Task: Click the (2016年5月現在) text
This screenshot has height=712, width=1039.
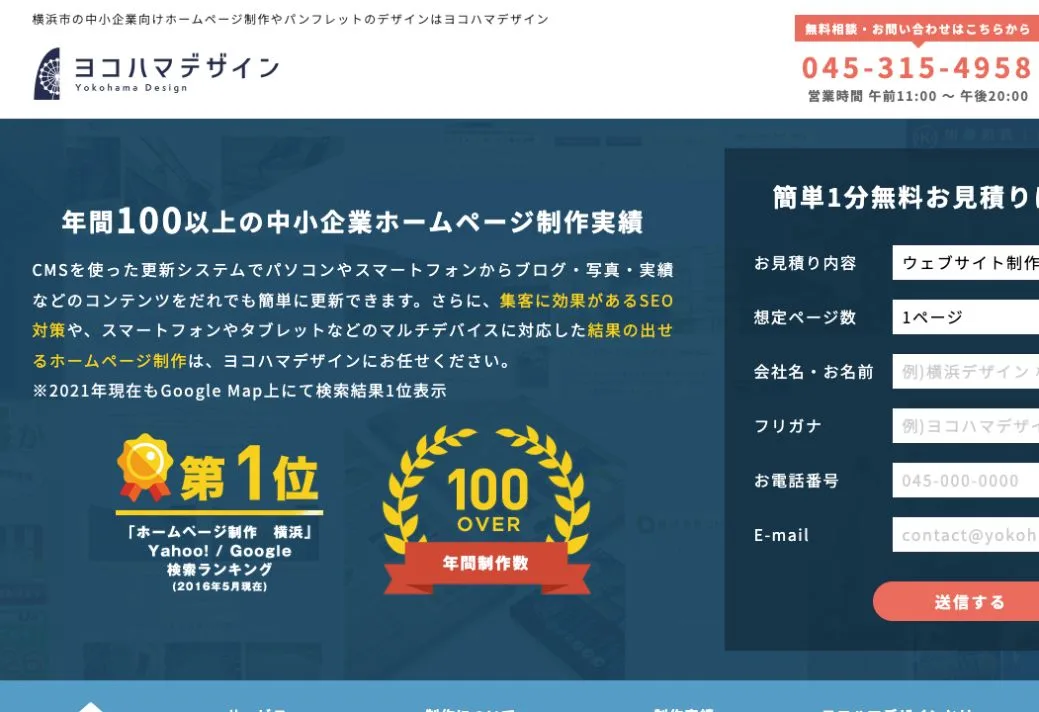Action: 219,587
